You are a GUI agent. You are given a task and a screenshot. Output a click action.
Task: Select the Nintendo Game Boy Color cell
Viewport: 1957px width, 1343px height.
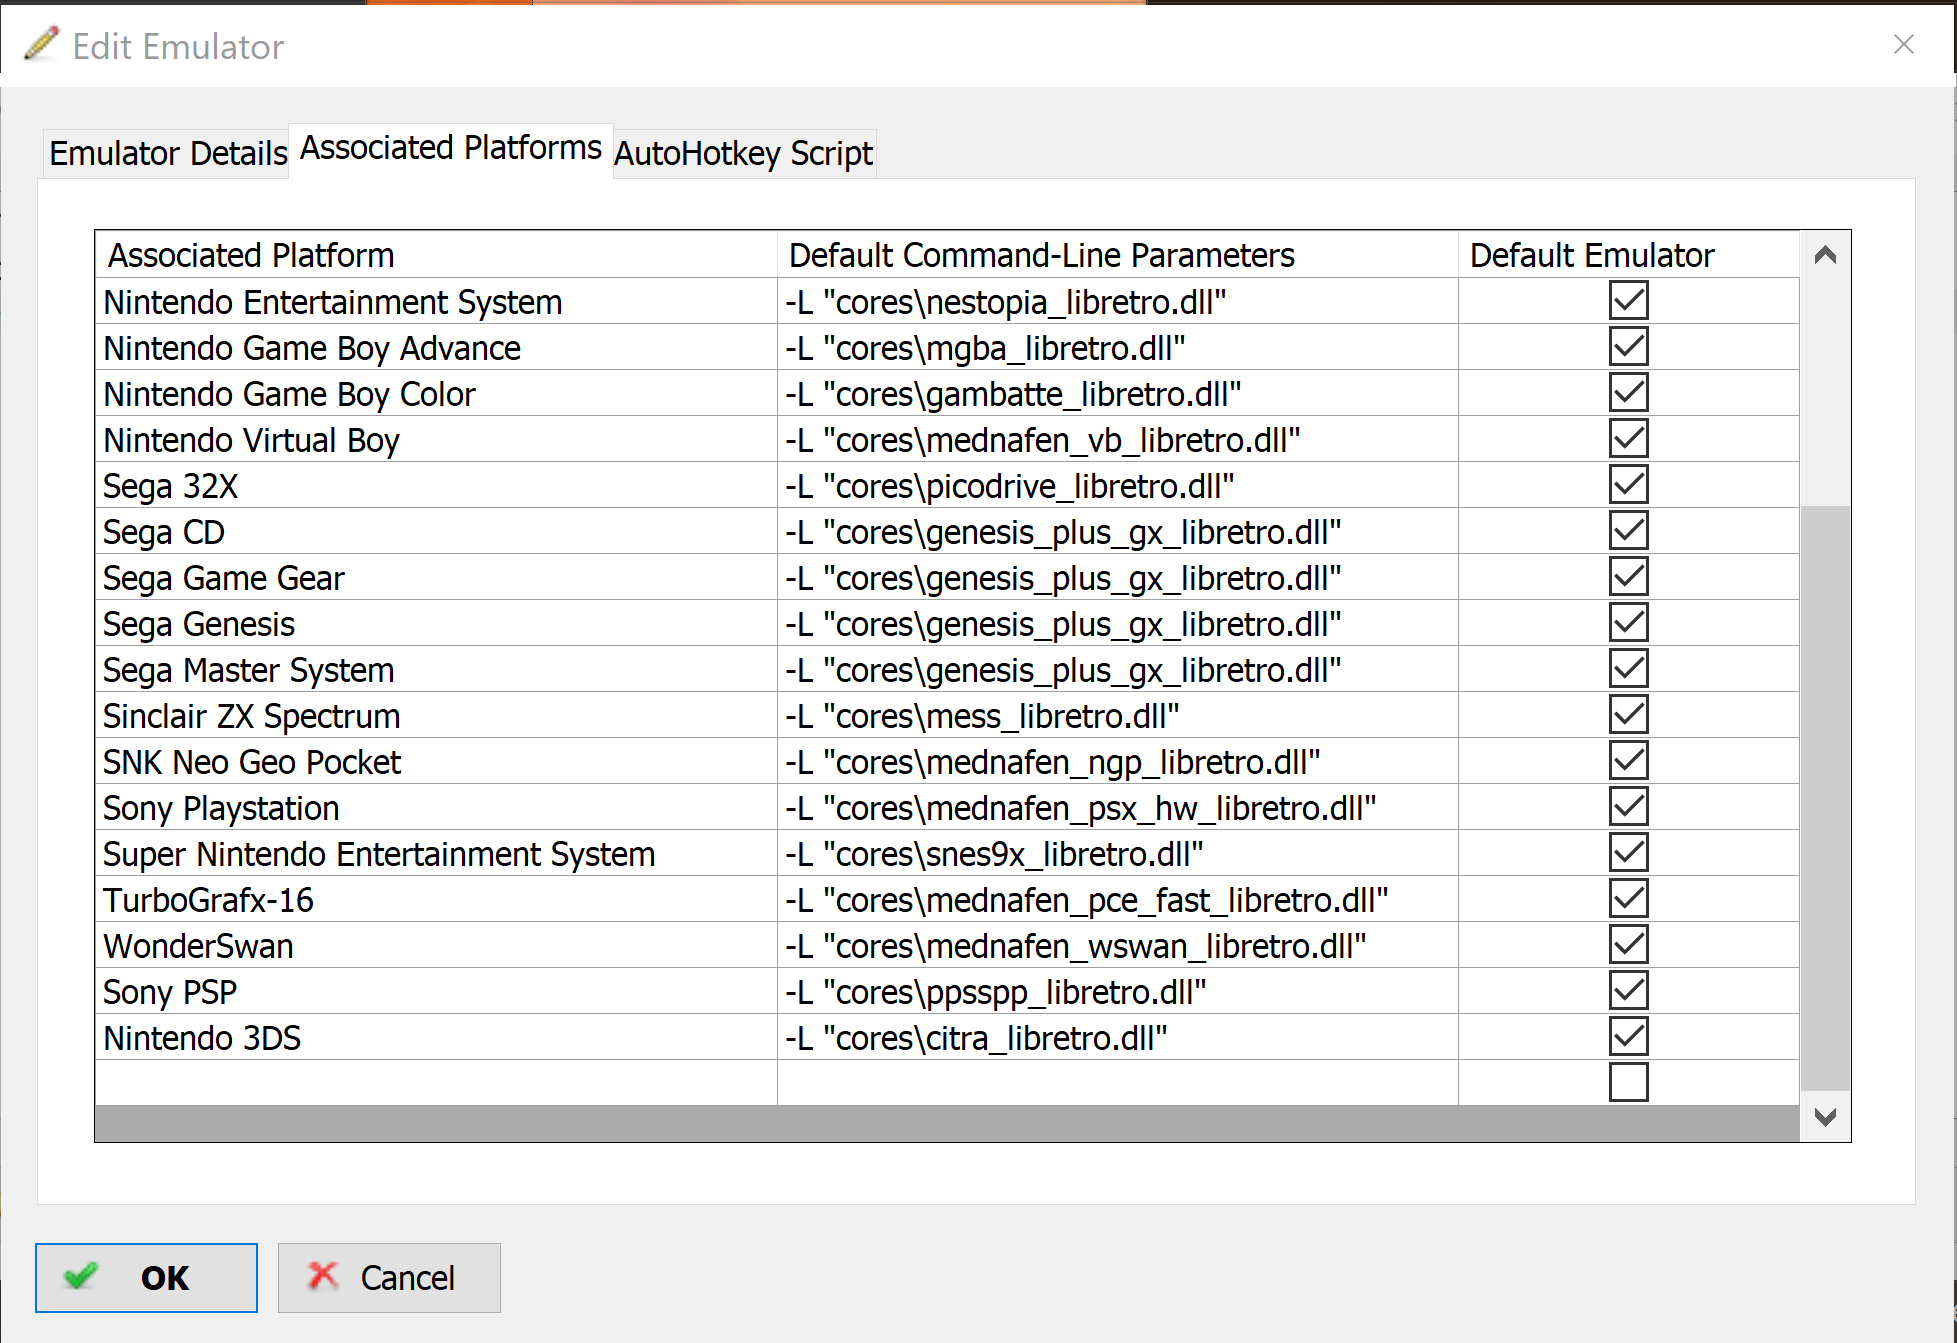[x=436, y=393]
